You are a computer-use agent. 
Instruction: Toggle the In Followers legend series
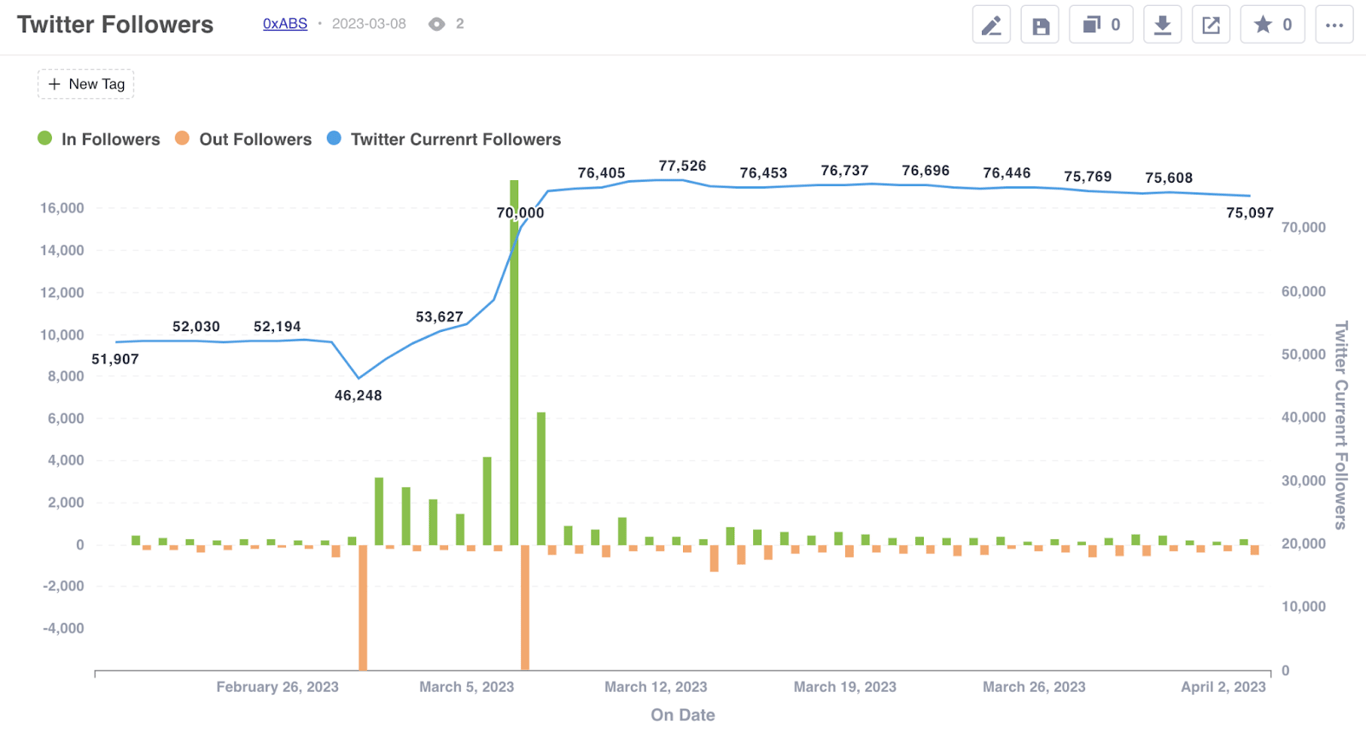[98, 139]
